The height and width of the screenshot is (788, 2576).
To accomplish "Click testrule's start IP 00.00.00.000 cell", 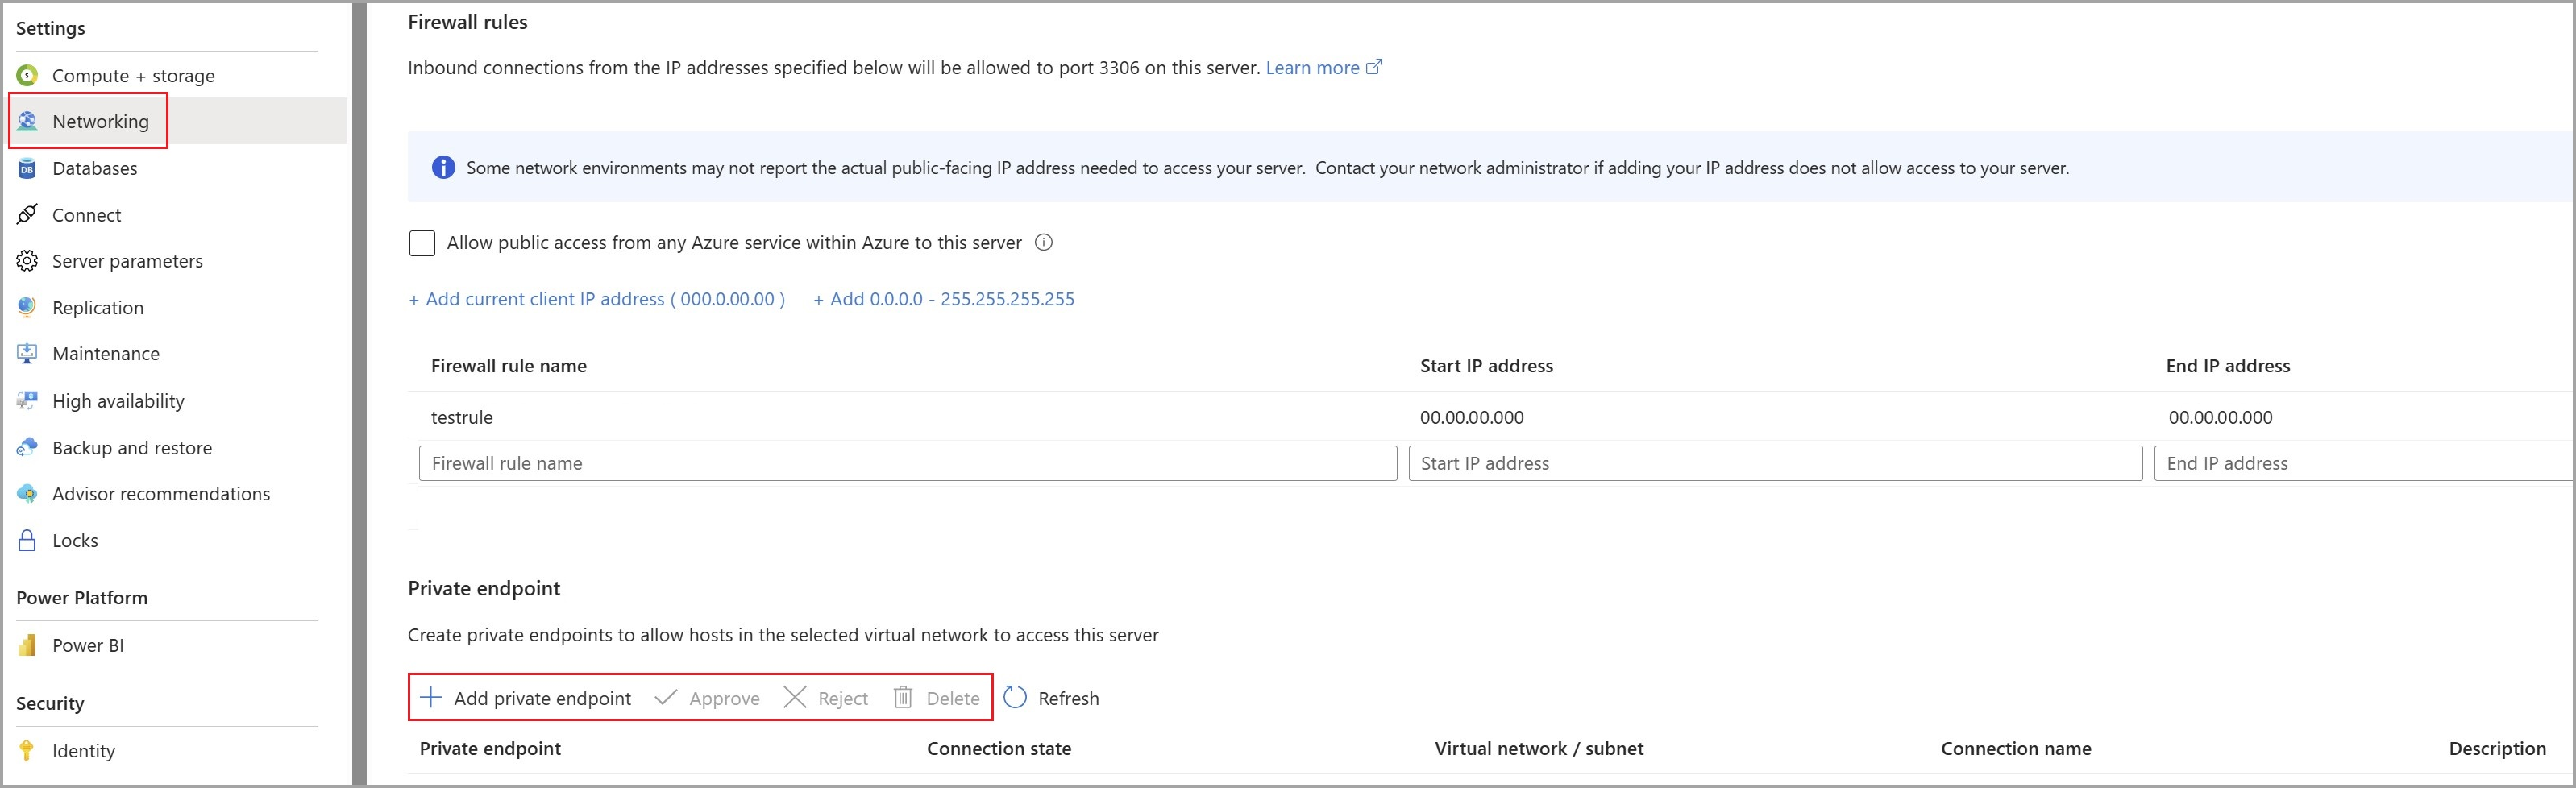I will click(1472, 417).
